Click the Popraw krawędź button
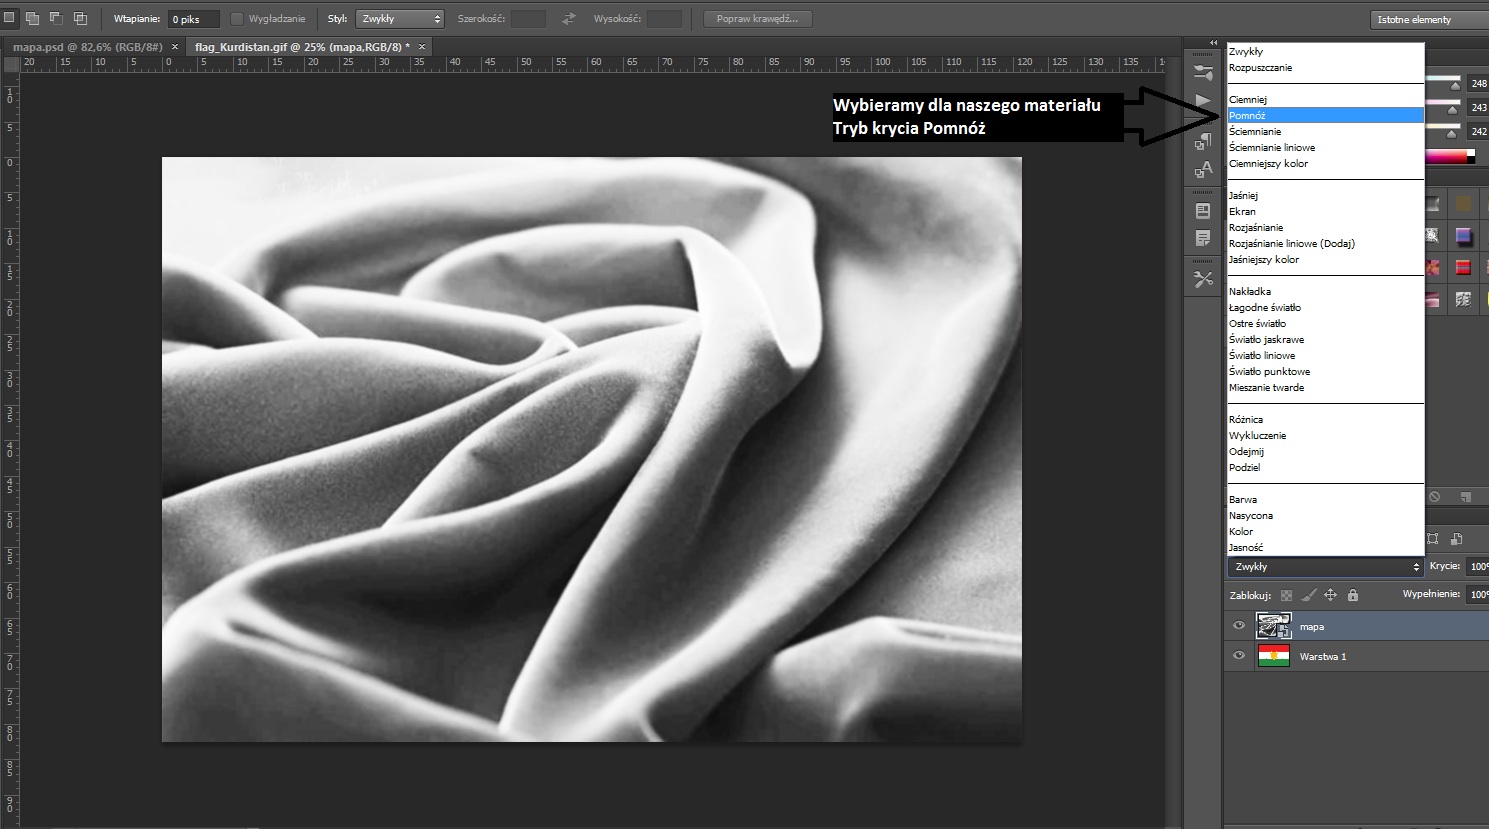The height and width of the screenshot is (829, 1489). click(x=757, y=18)
